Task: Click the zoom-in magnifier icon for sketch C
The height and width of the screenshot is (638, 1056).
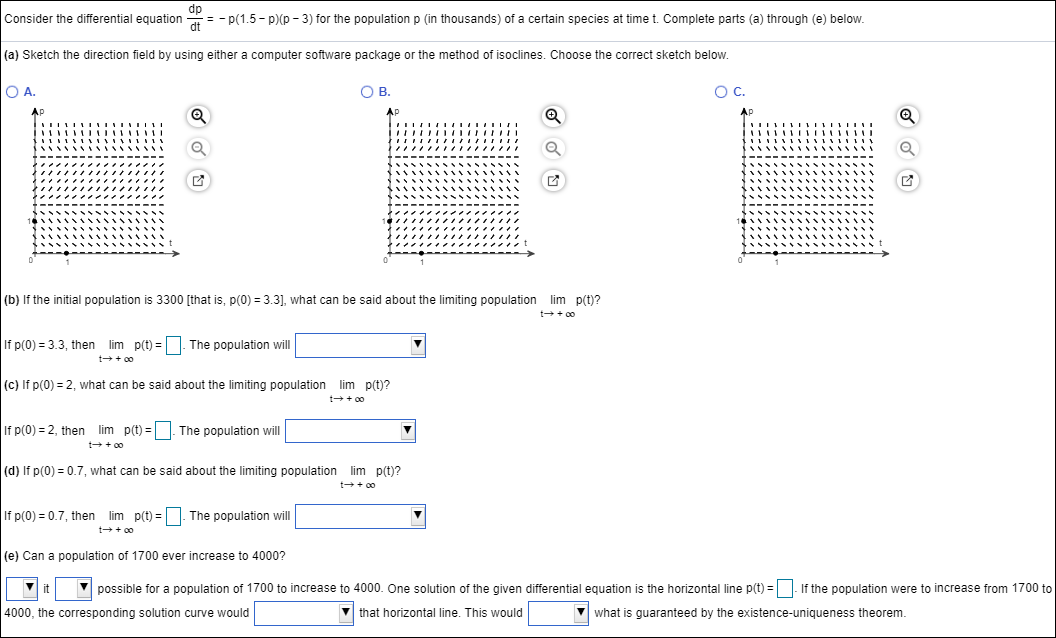Action: click(x=907, y=116)
